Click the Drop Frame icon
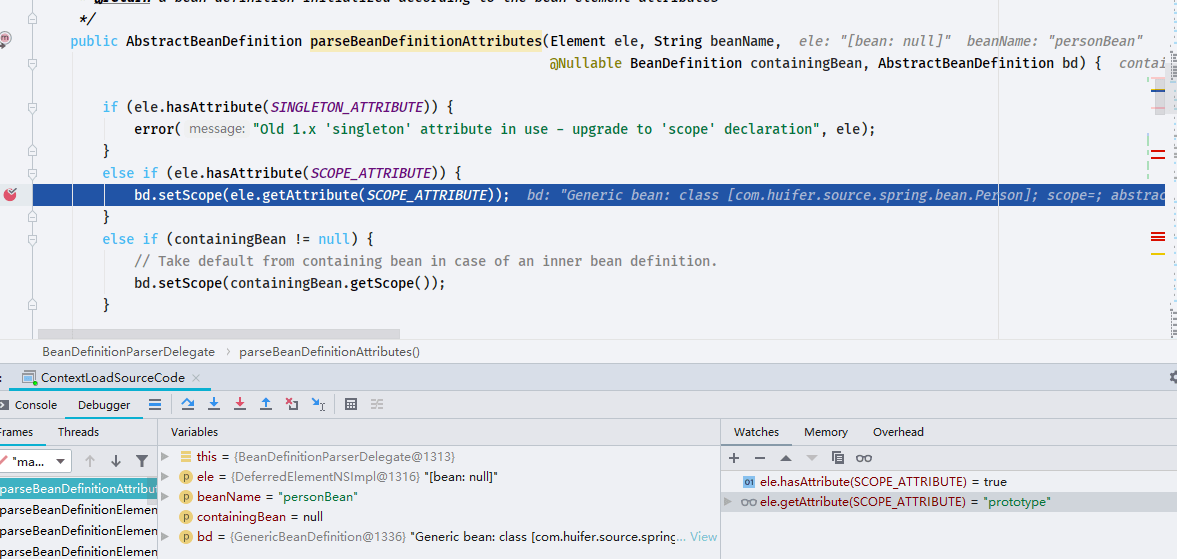 tap(291, 404)
